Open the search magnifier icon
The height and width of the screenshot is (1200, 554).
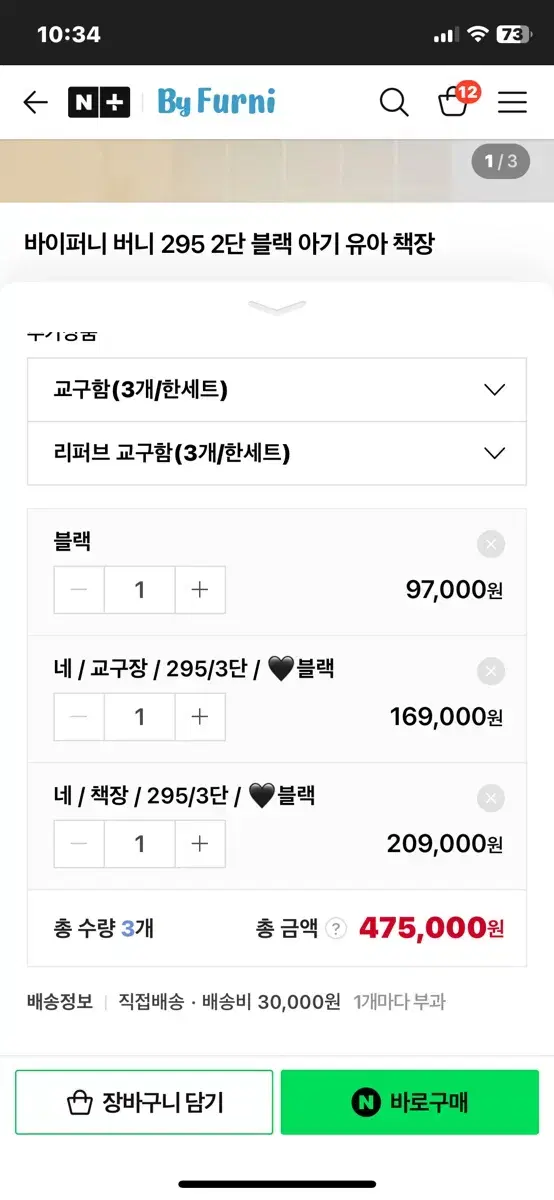(394, 102)
